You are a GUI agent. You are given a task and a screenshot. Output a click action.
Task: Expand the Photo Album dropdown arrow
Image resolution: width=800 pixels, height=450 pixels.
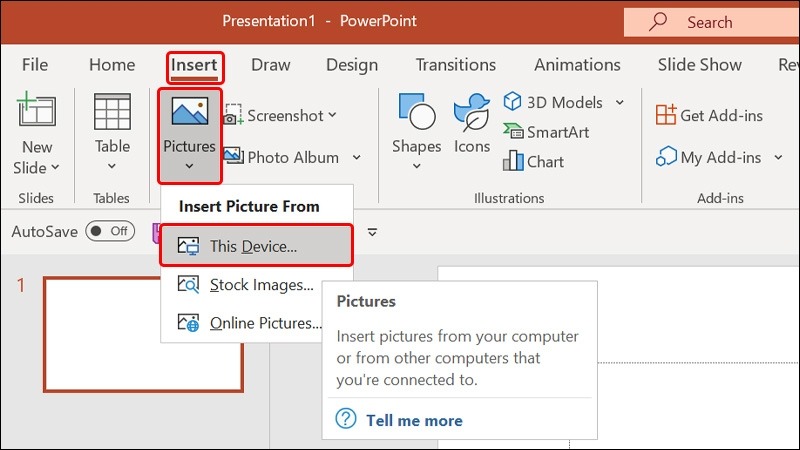pyautogui.click(x=357, y=158)
